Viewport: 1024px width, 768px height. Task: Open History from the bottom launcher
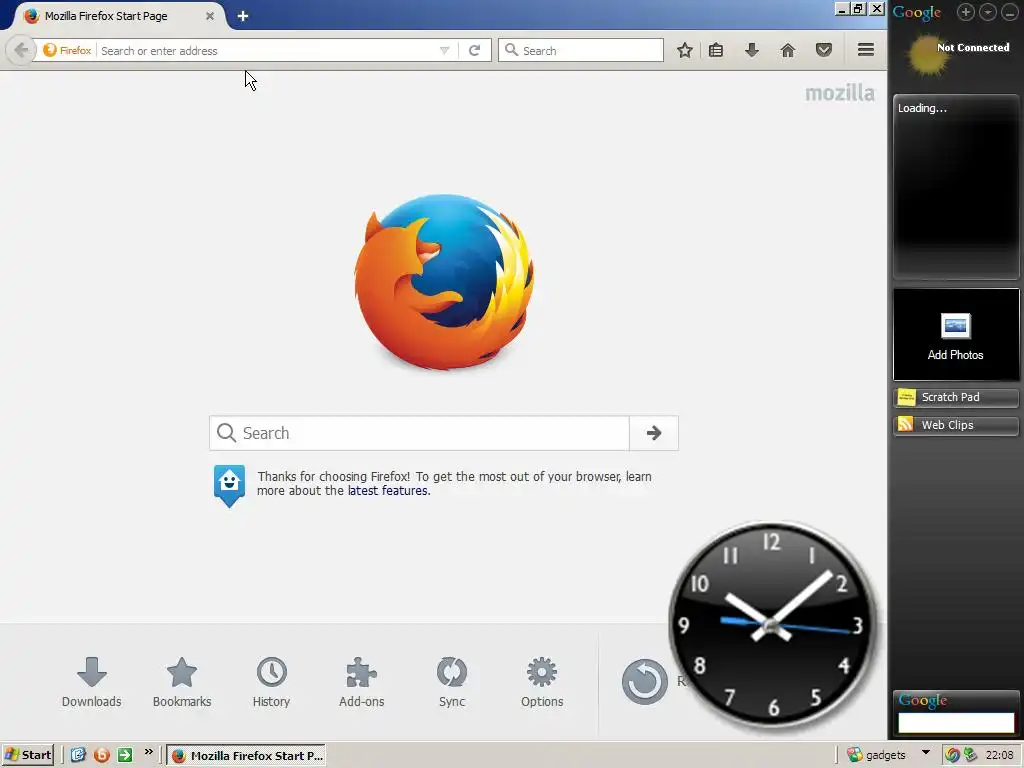click(x=271, y=682)
